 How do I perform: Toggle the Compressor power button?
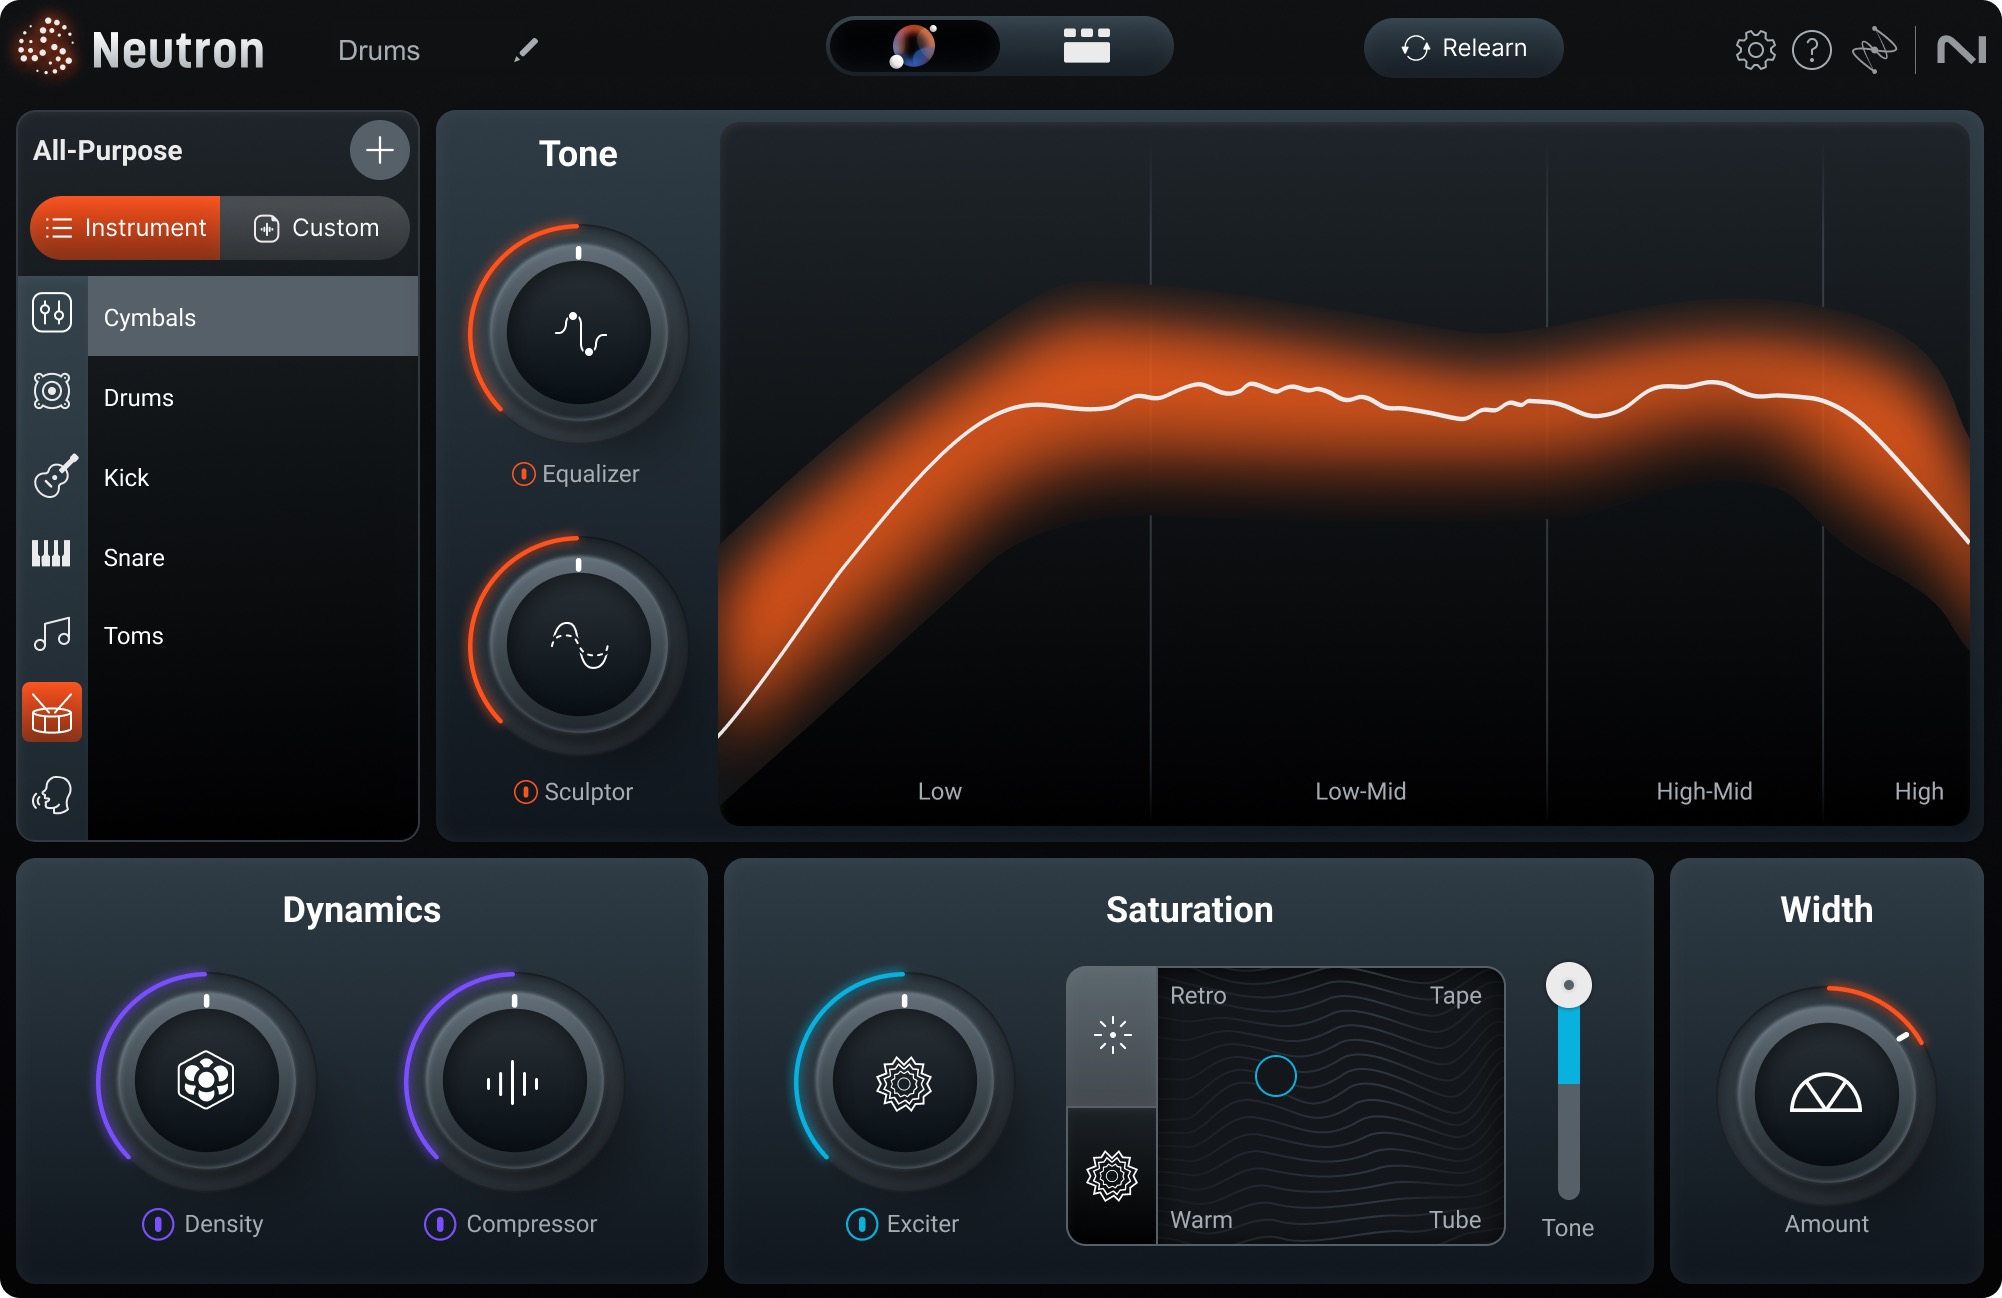coord(440,1224)
